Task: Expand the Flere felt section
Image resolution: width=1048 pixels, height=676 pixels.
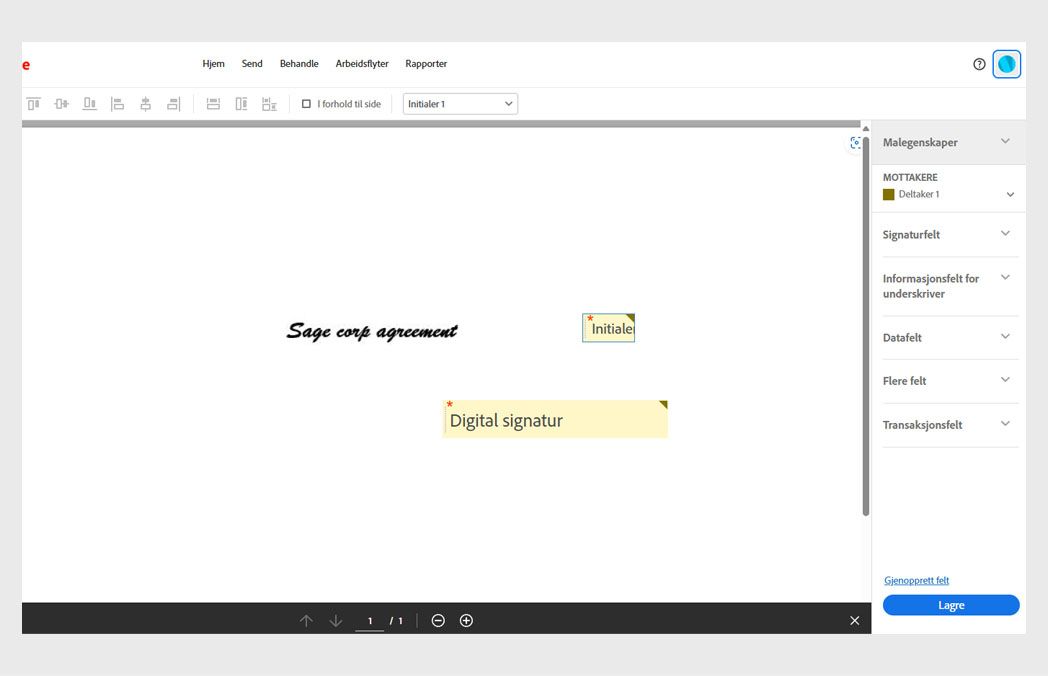Action: (1005, 380)
